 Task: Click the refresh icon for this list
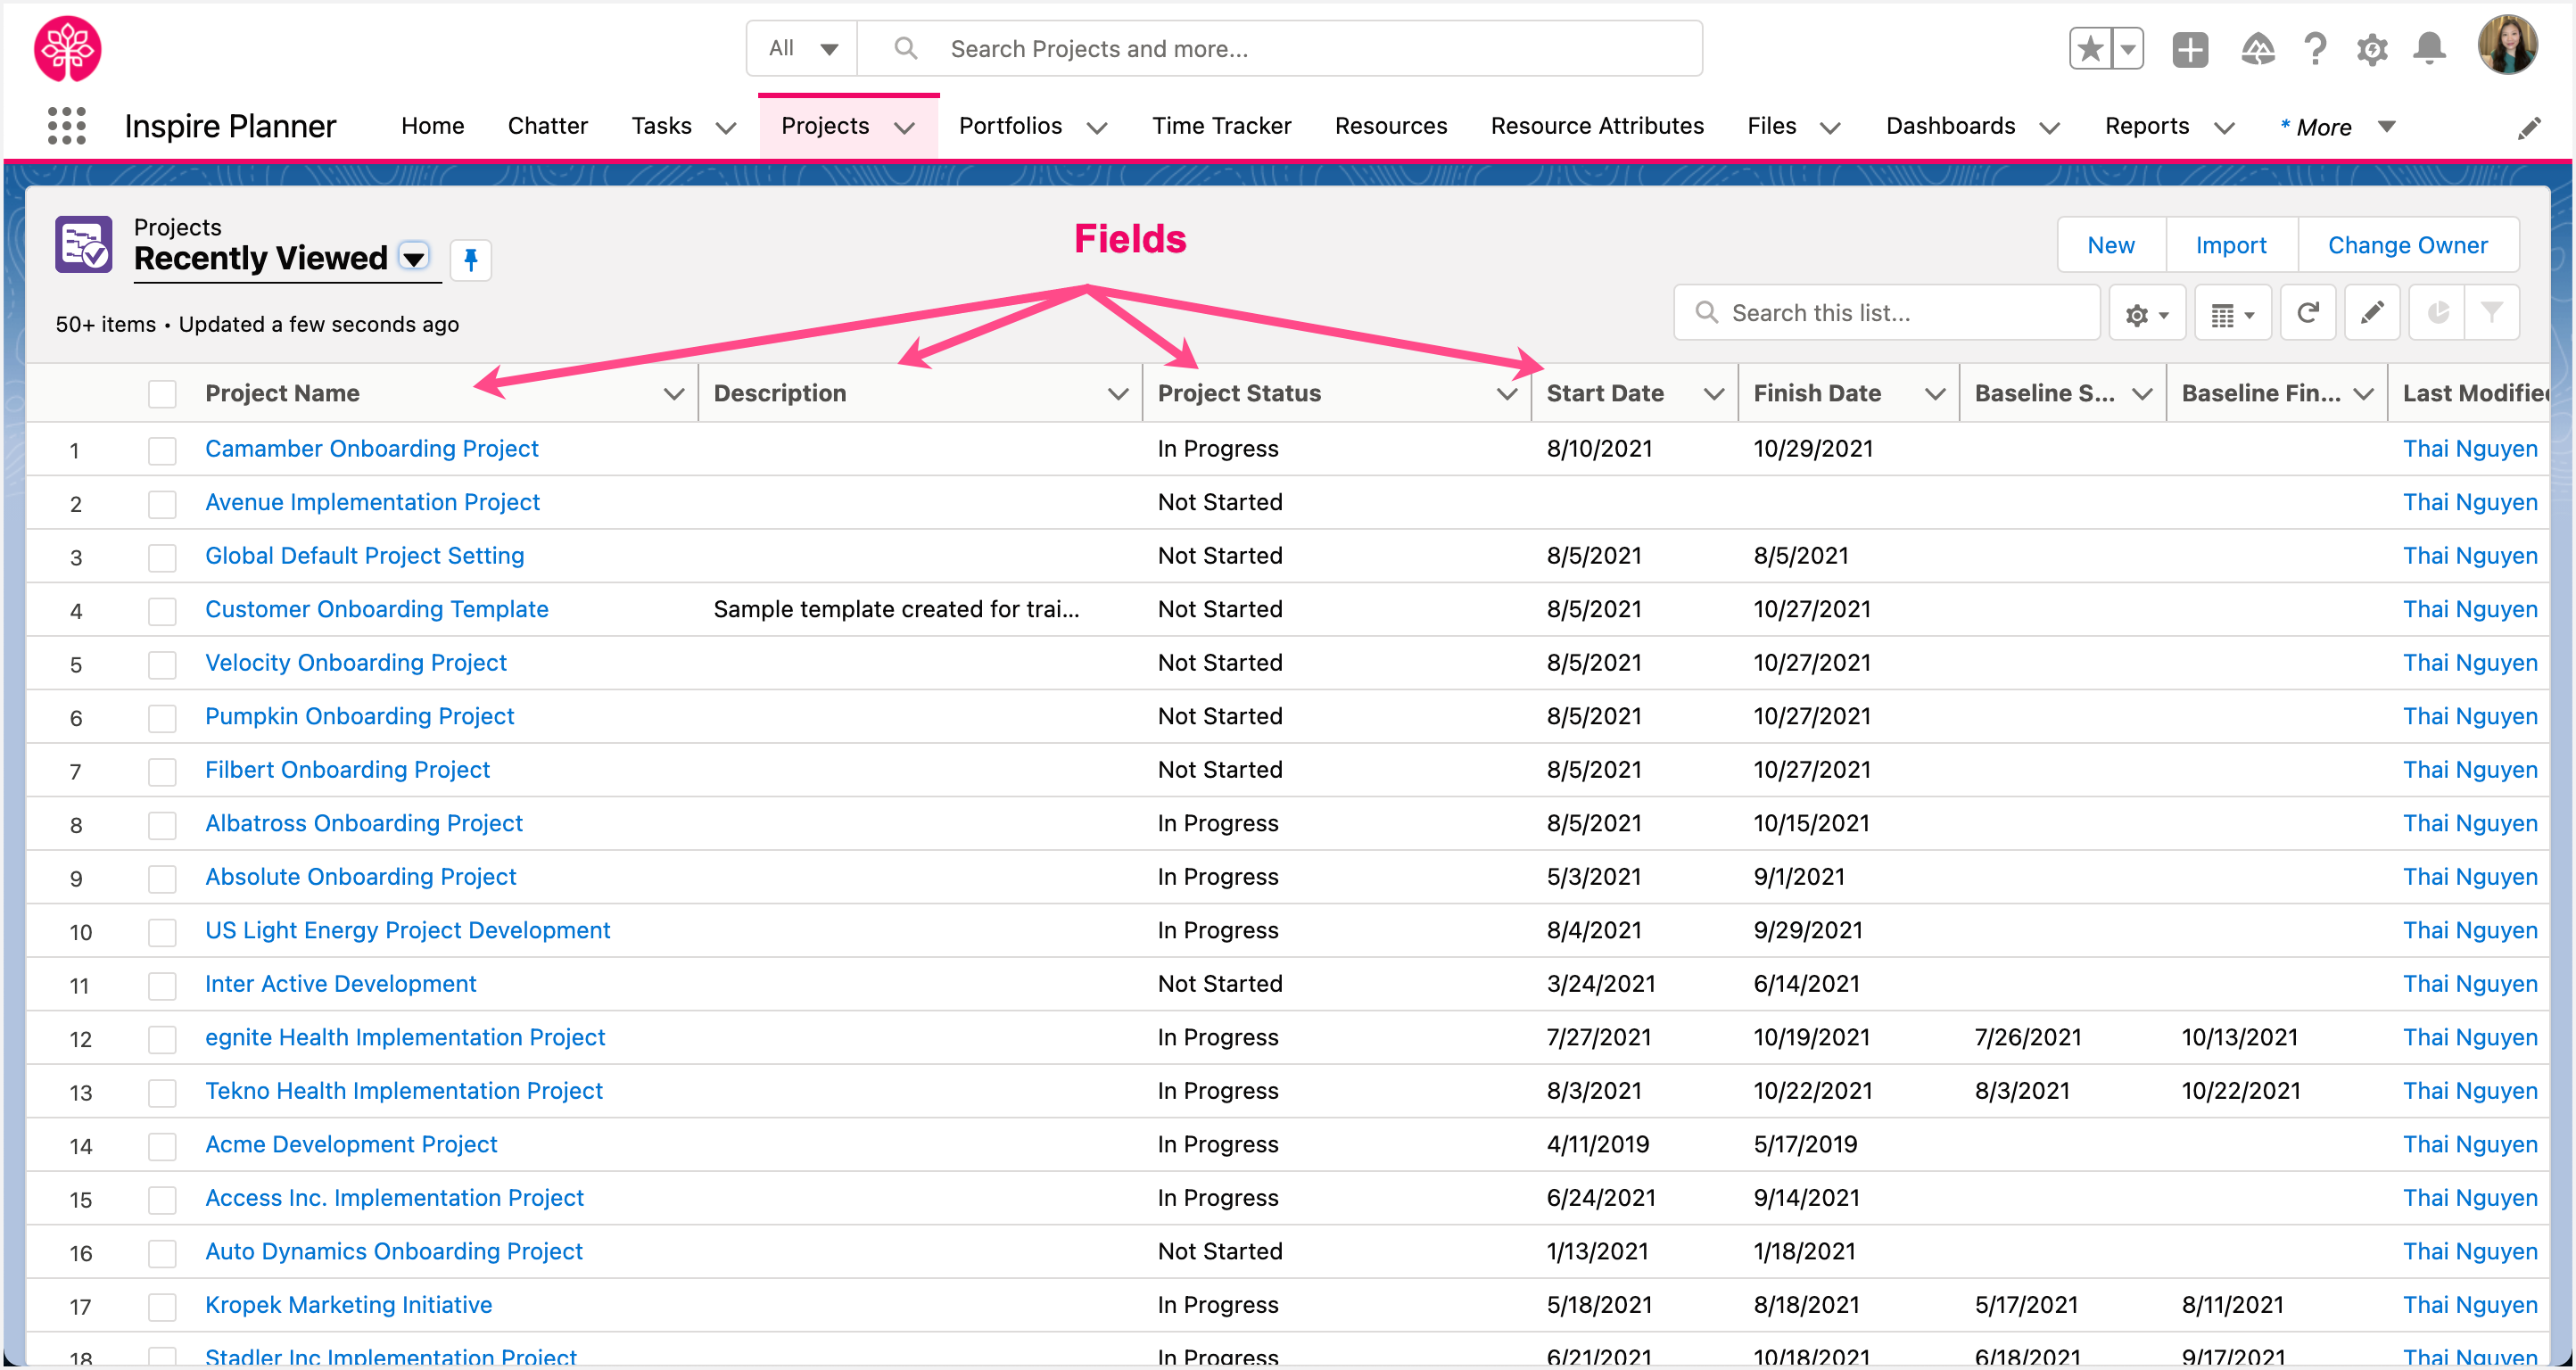[x=2312, y=312]
